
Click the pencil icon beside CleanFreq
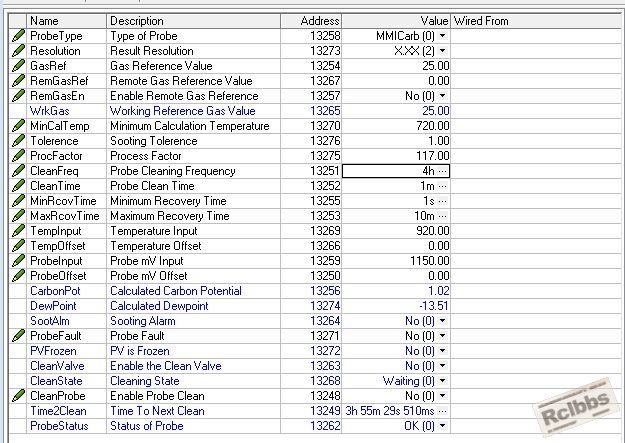[x=18, y=171]
